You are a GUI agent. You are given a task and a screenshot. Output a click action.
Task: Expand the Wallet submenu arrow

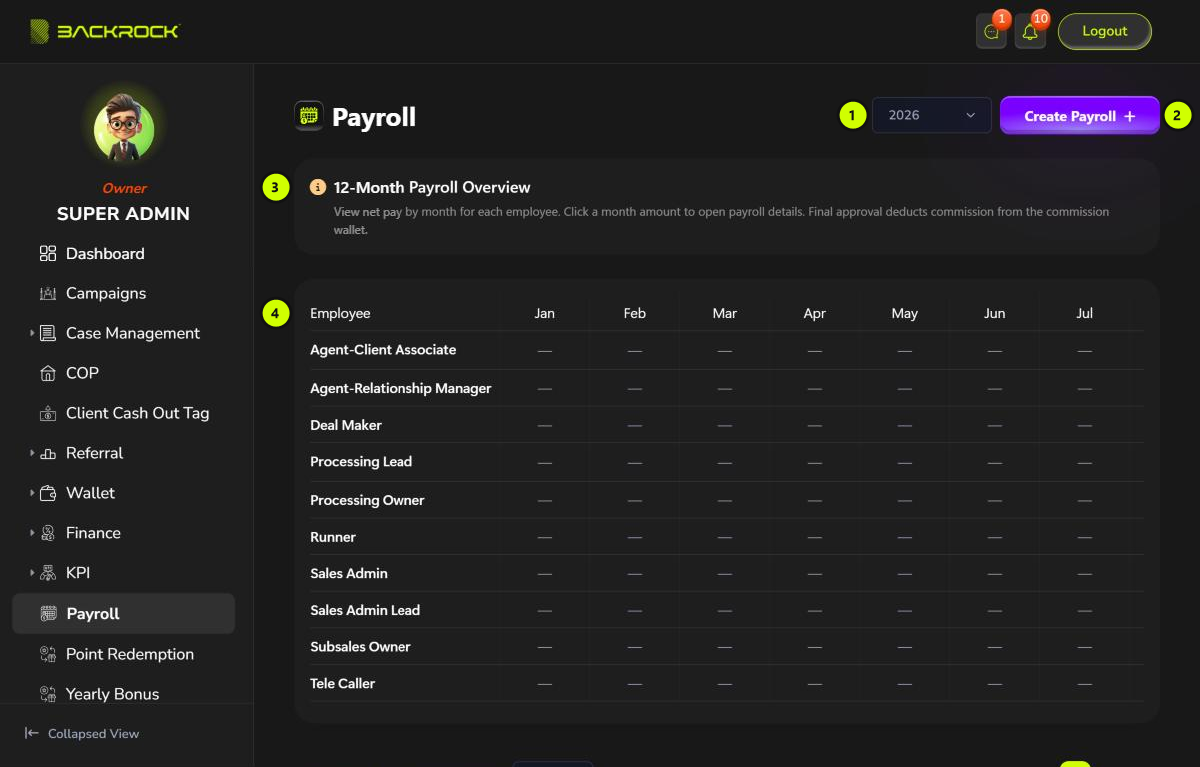point(32,493)
